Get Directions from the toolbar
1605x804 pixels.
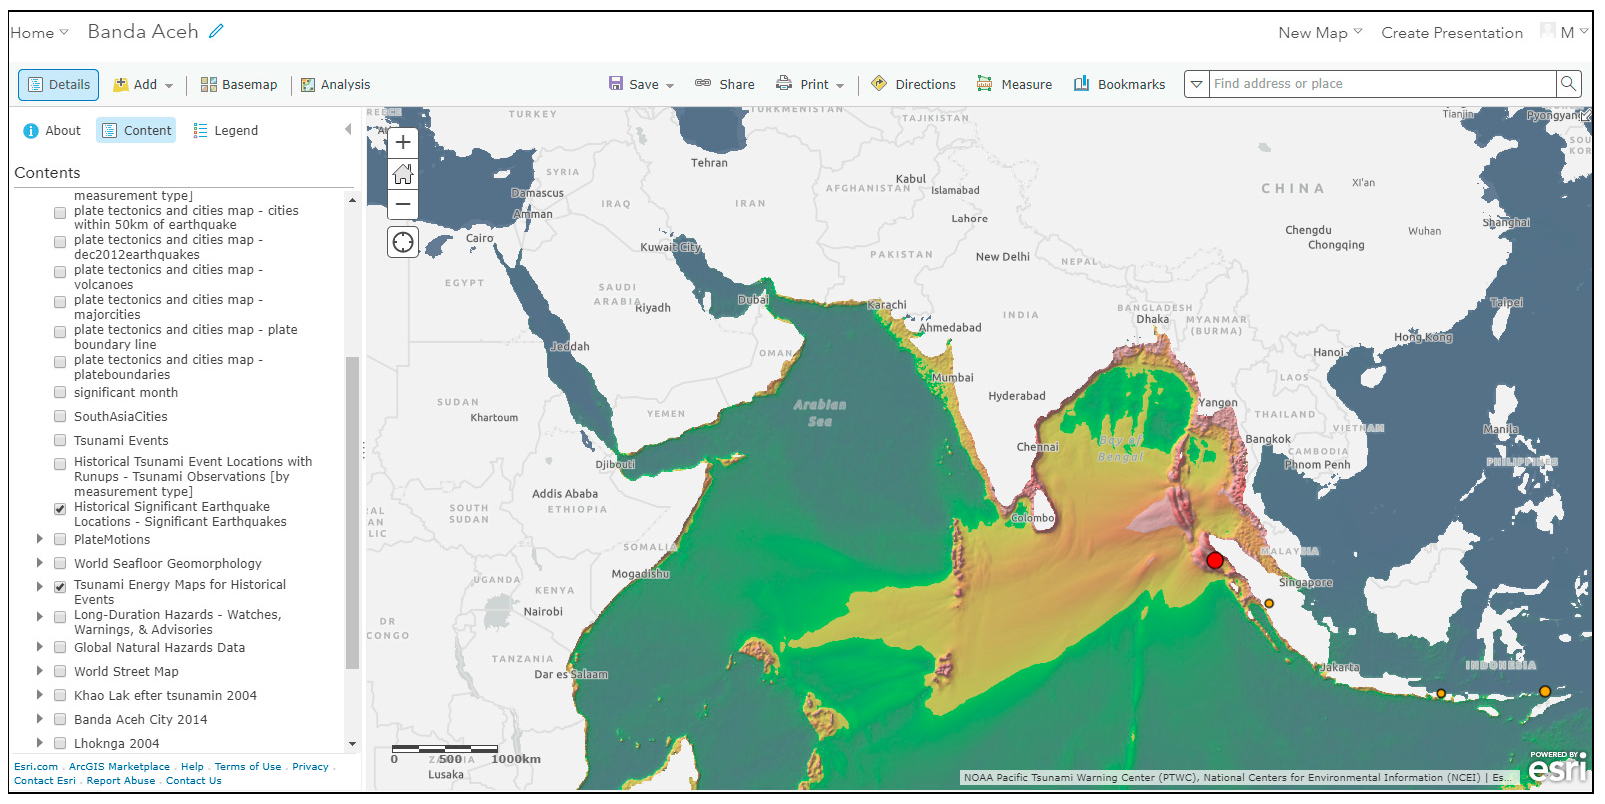(913, 85)
